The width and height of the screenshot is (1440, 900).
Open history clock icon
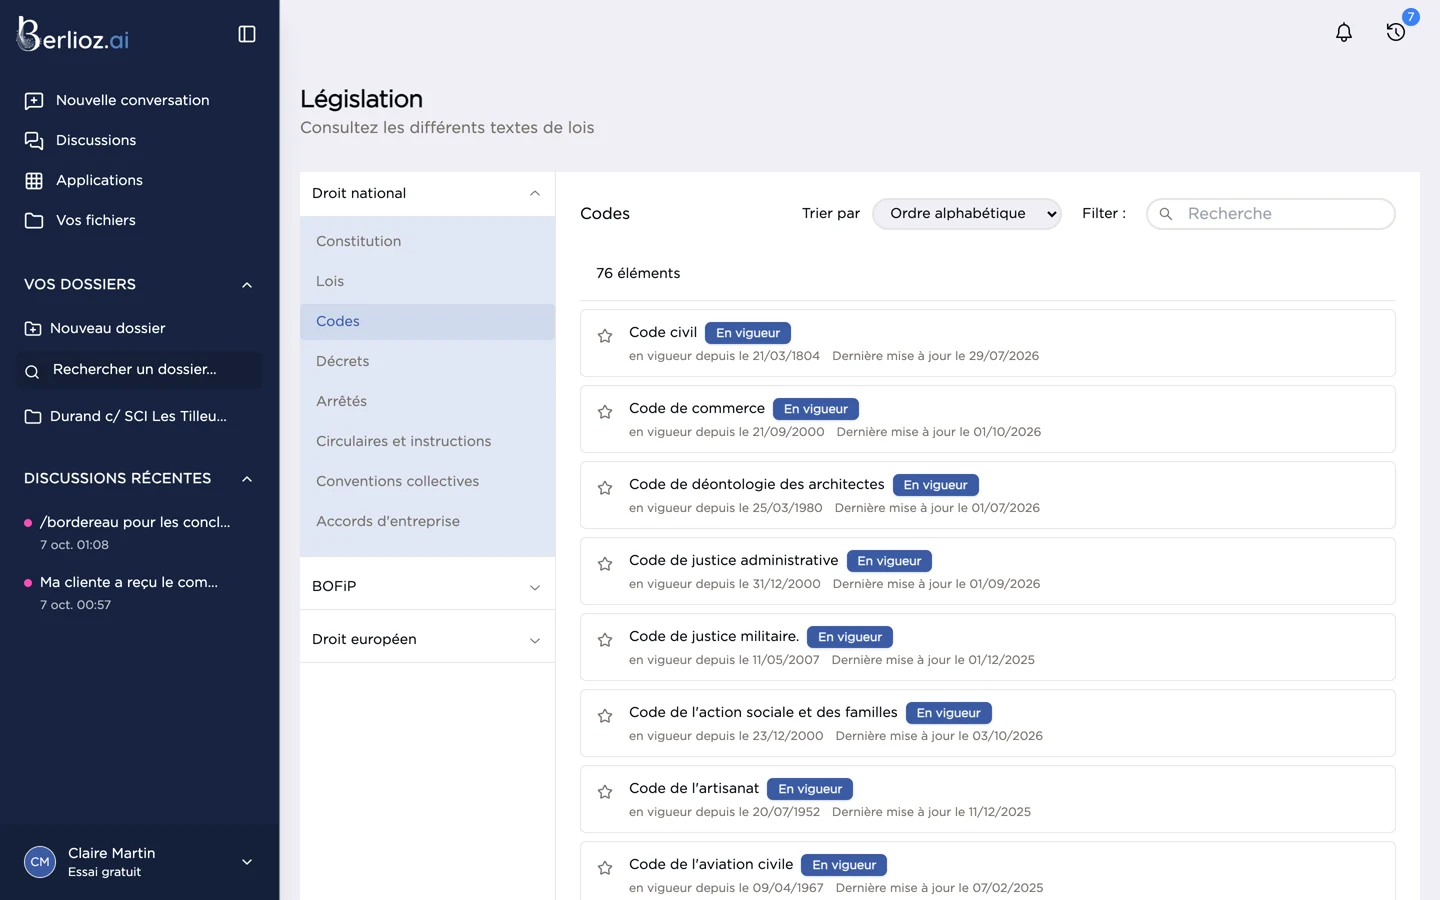(1396, 32)
